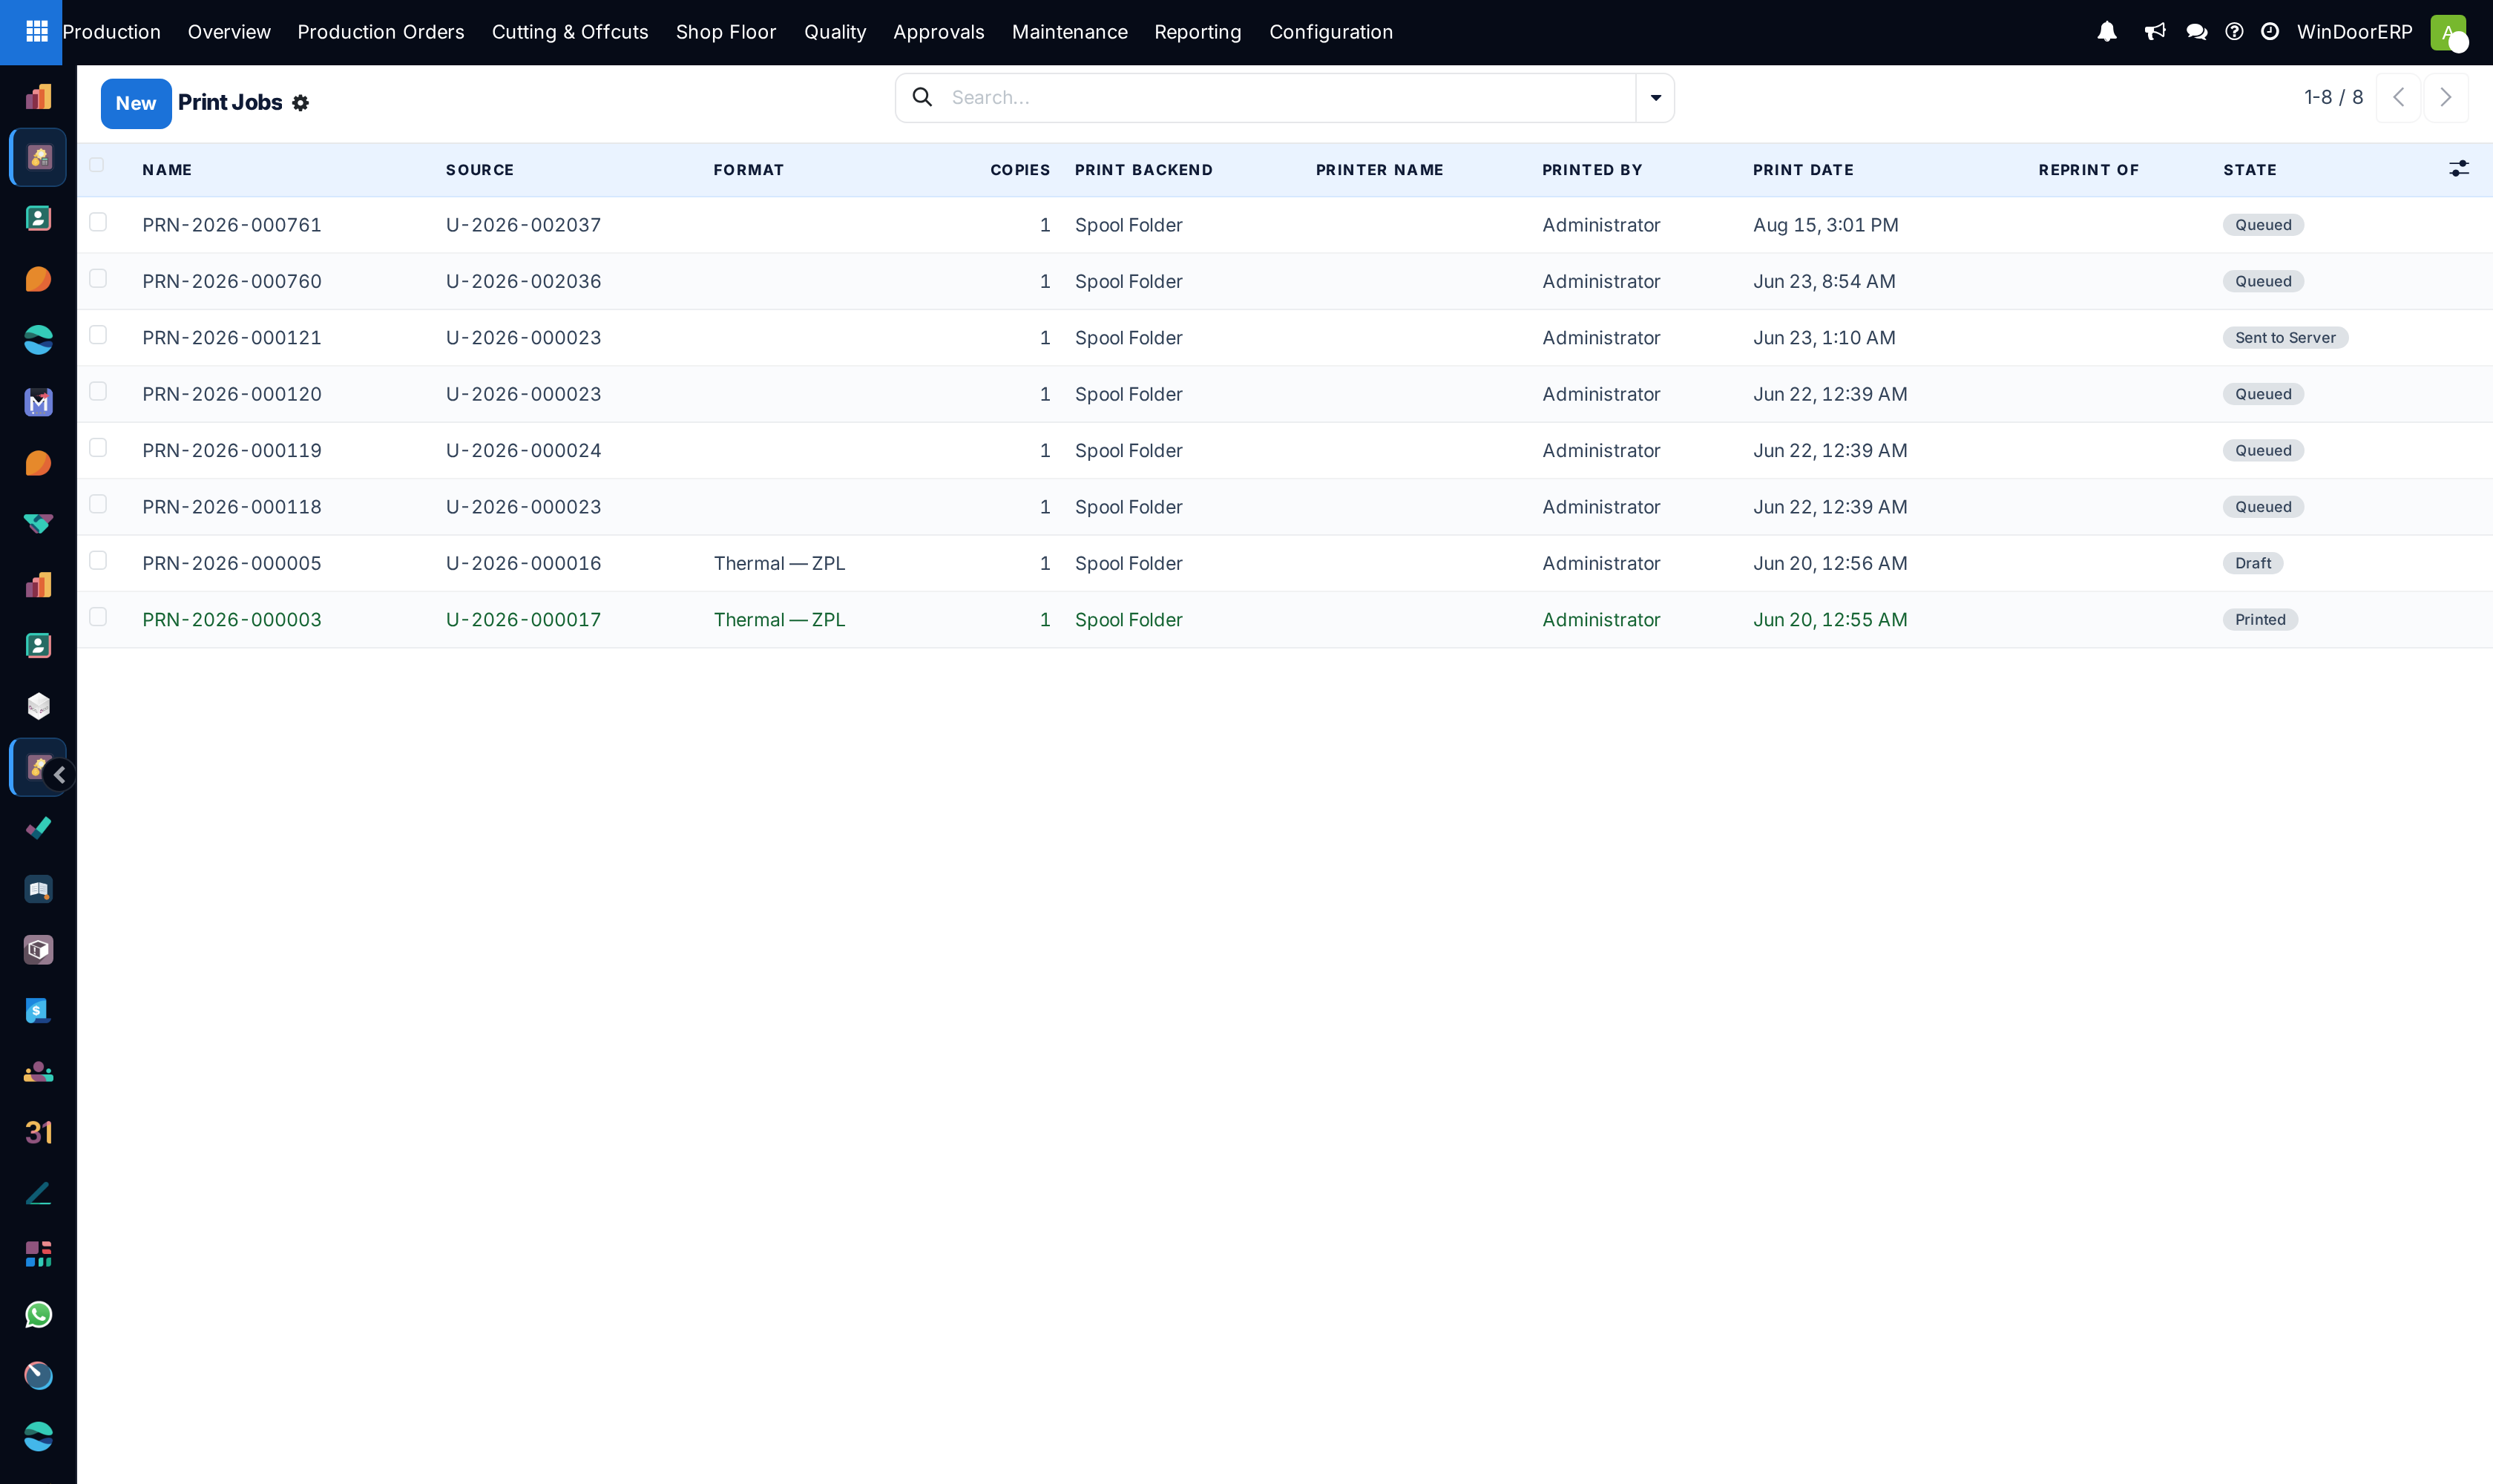Collapse the sidebar with chevron
This screenshot has width=2493, height=1484.
tap(60, 775)
